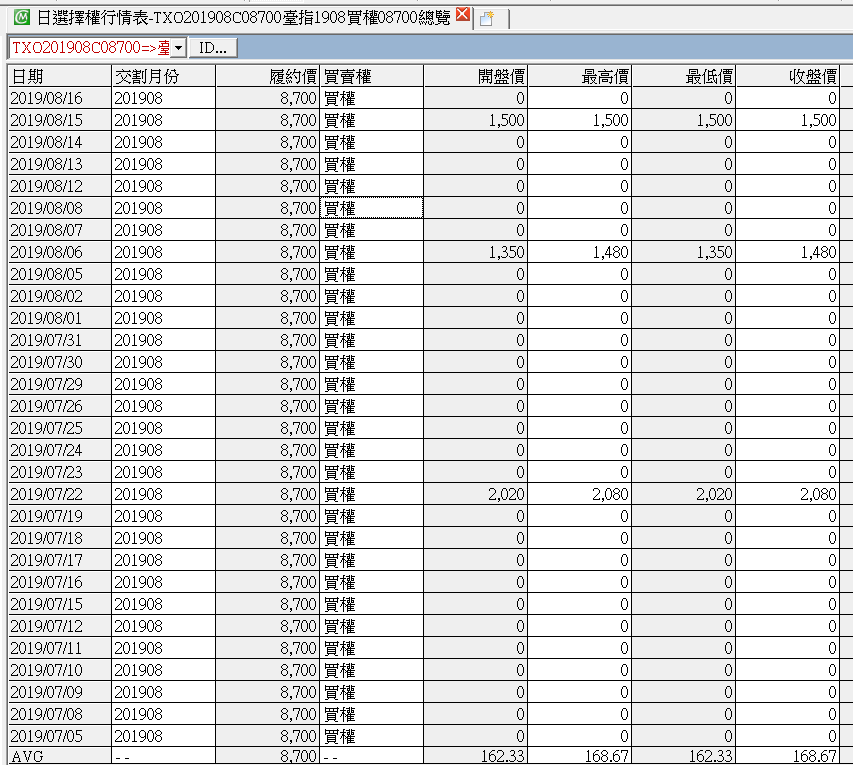
Task: Select the 2019/08/15 date cell
Action: [59, 120]
